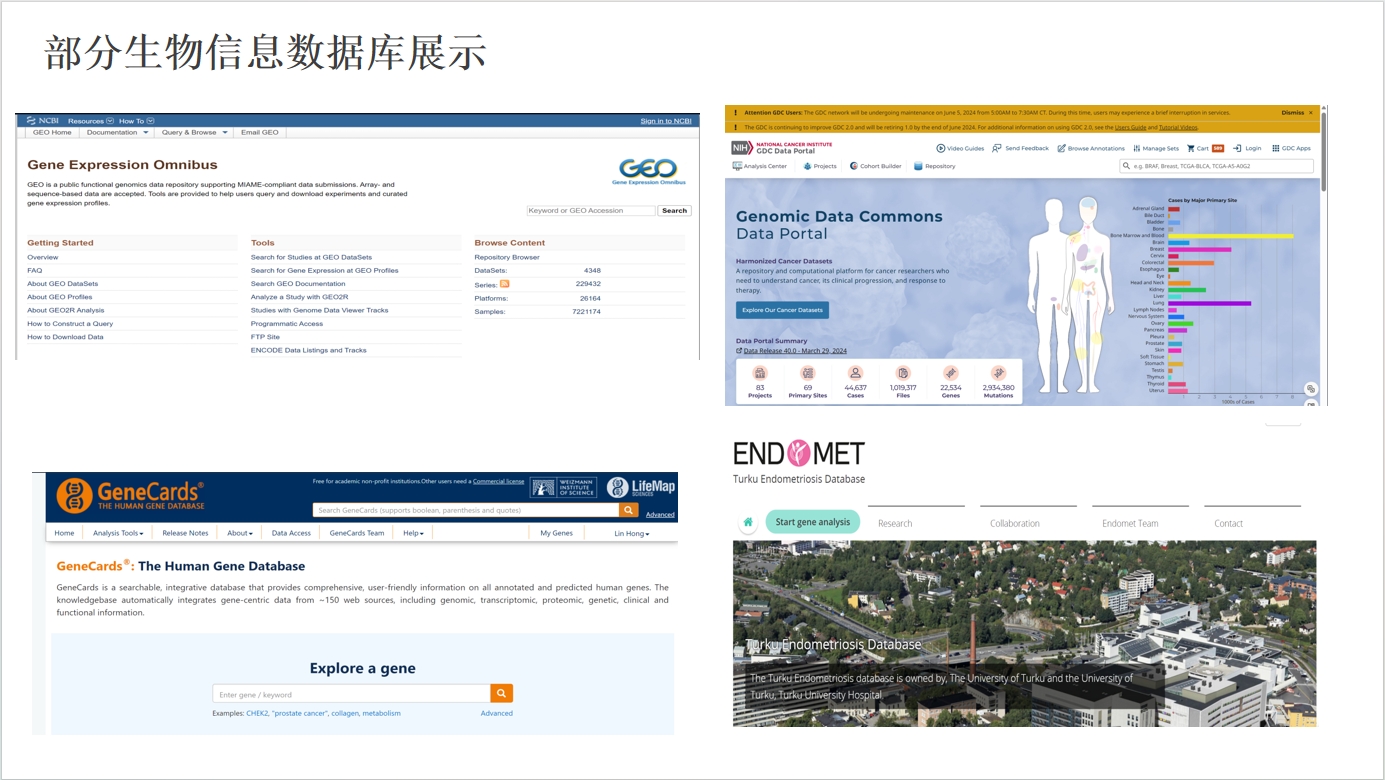This screenshot has height=780, width=1385.
Task: Click Explore a gene search magnifier button
Action: pos(502,693)
